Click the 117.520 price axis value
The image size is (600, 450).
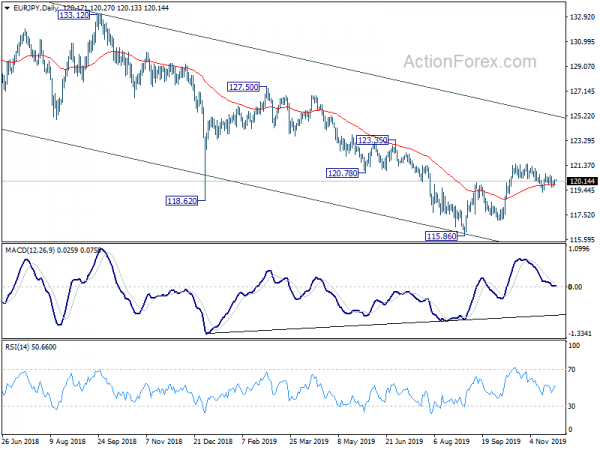[x=582, y=215]
